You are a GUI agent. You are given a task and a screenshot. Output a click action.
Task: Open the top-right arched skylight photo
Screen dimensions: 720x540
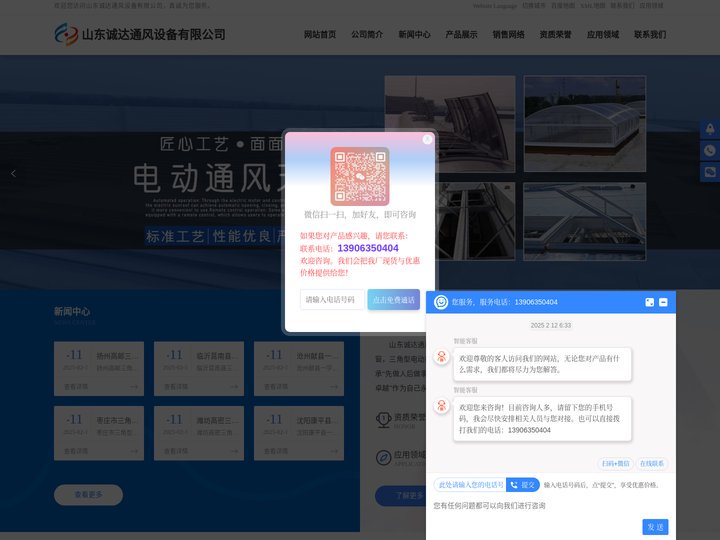pyautogui.click(x=585, y=124)
